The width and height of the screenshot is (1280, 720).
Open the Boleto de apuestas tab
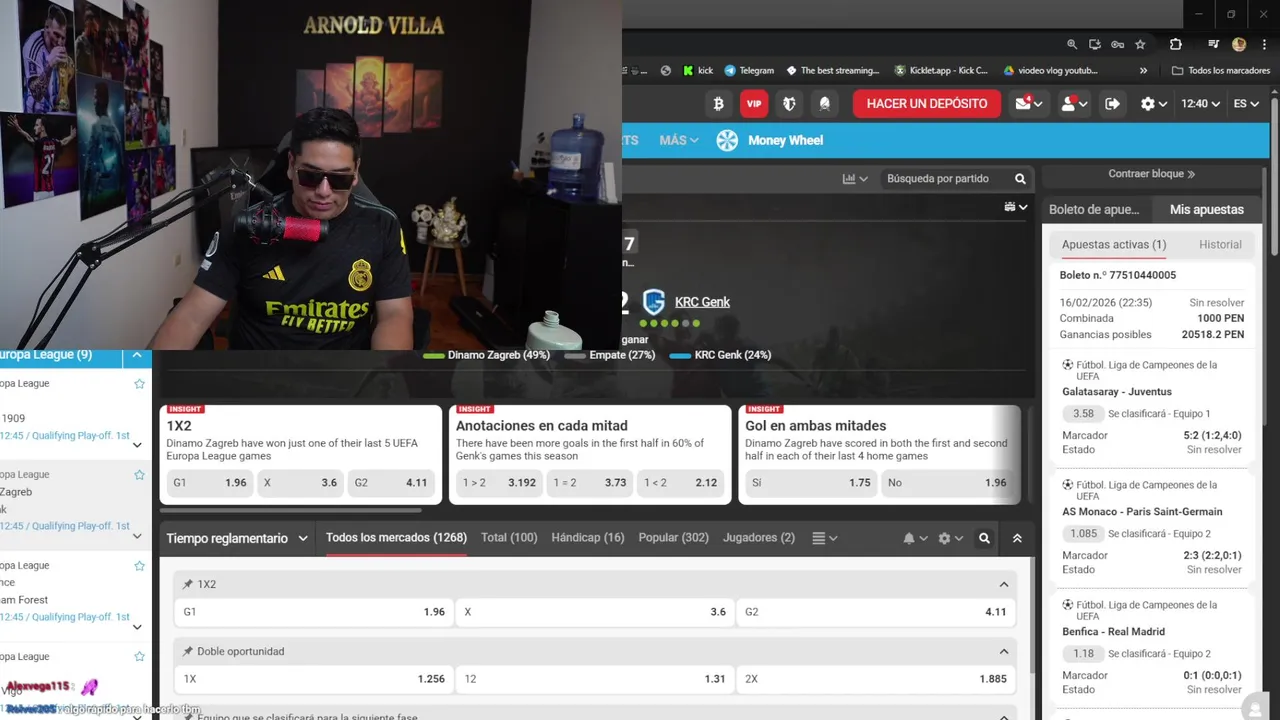click(1094, 209)
